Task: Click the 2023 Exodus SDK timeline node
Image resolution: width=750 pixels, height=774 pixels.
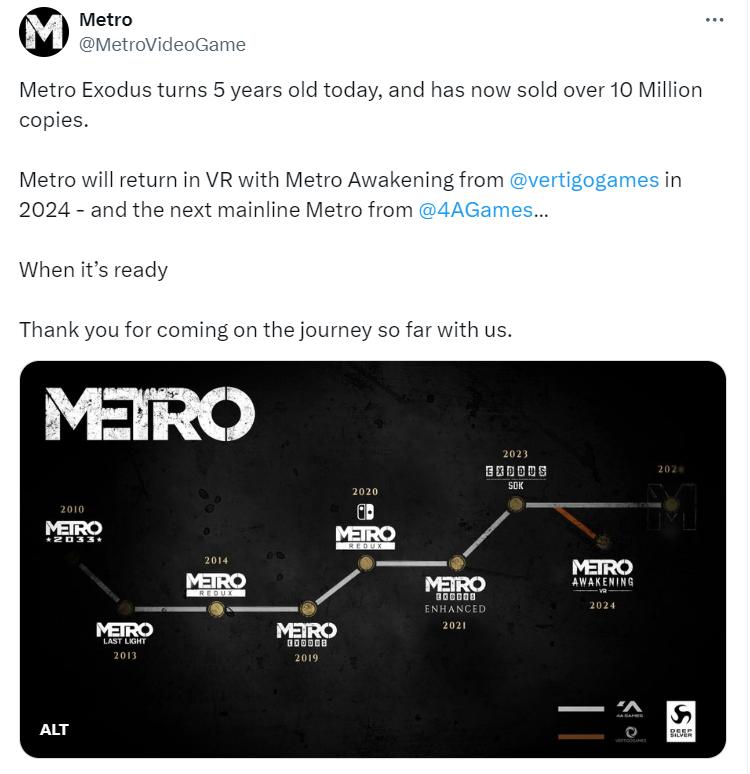Action: click(x=515, y=505)
